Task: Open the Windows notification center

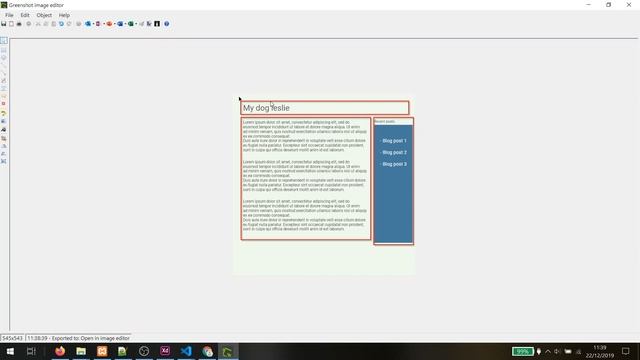Action: pos(626,351)
